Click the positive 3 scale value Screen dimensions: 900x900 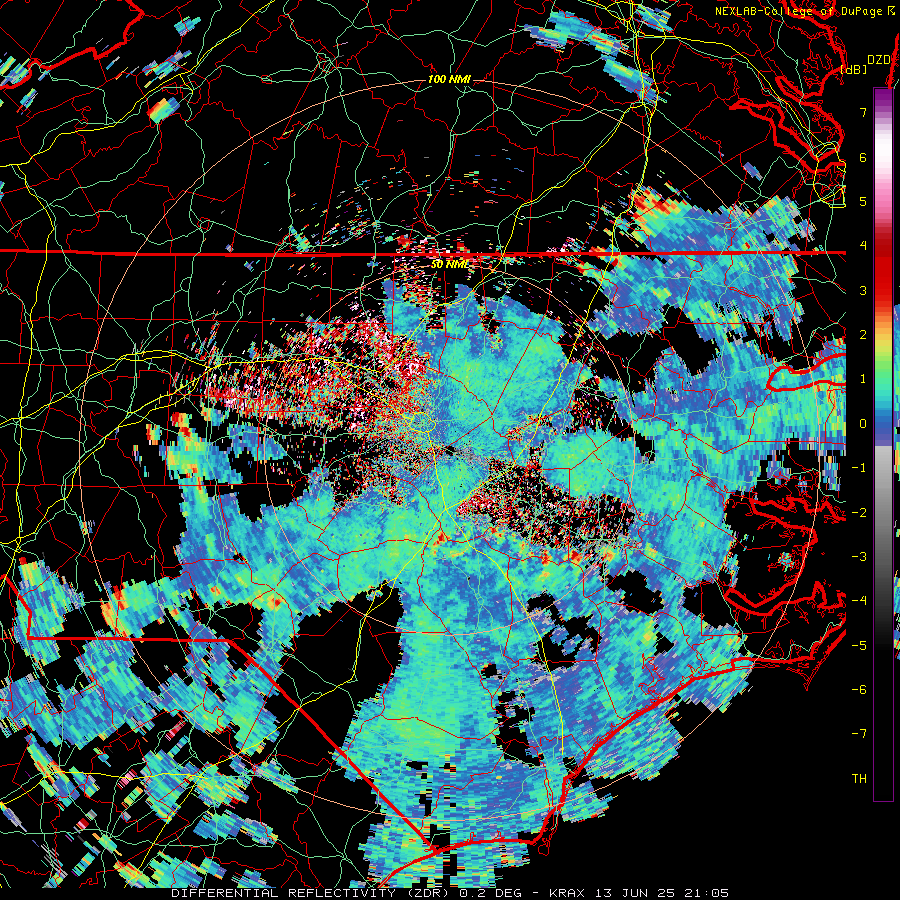click(x=863, y=290)
